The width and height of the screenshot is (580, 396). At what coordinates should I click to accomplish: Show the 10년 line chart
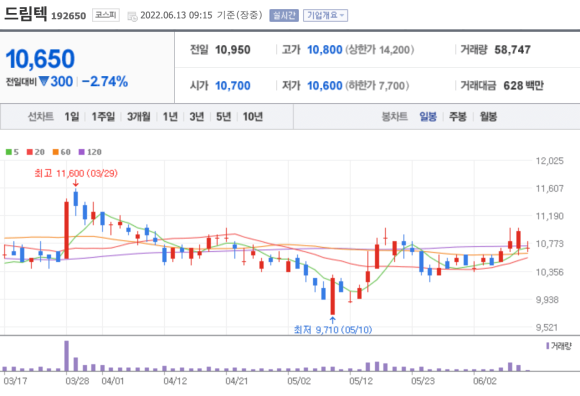[x=253, y=117]
